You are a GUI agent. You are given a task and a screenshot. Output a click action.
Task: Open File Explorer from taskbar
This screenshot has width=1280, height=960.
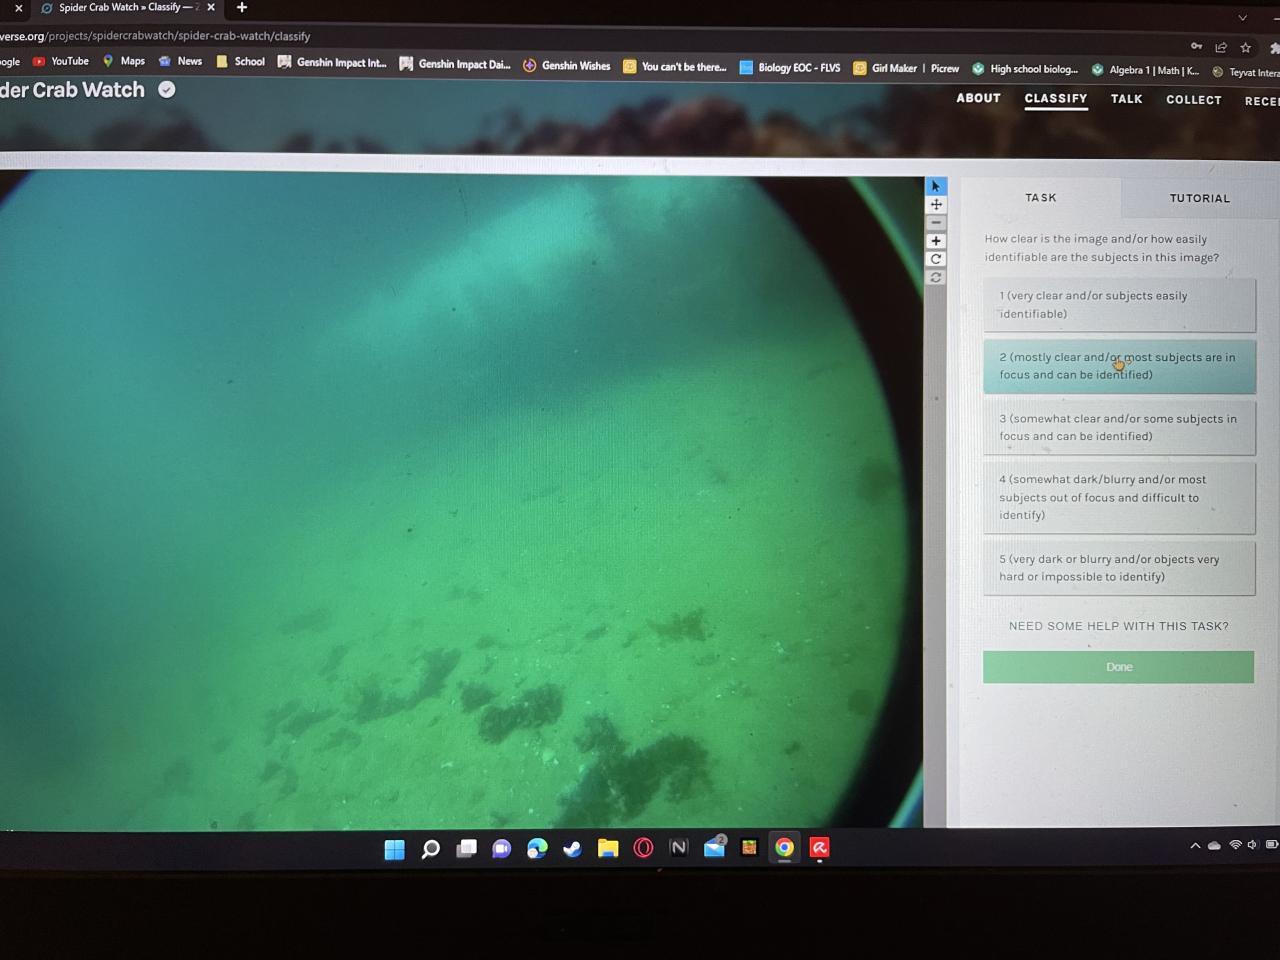[608, 849]
